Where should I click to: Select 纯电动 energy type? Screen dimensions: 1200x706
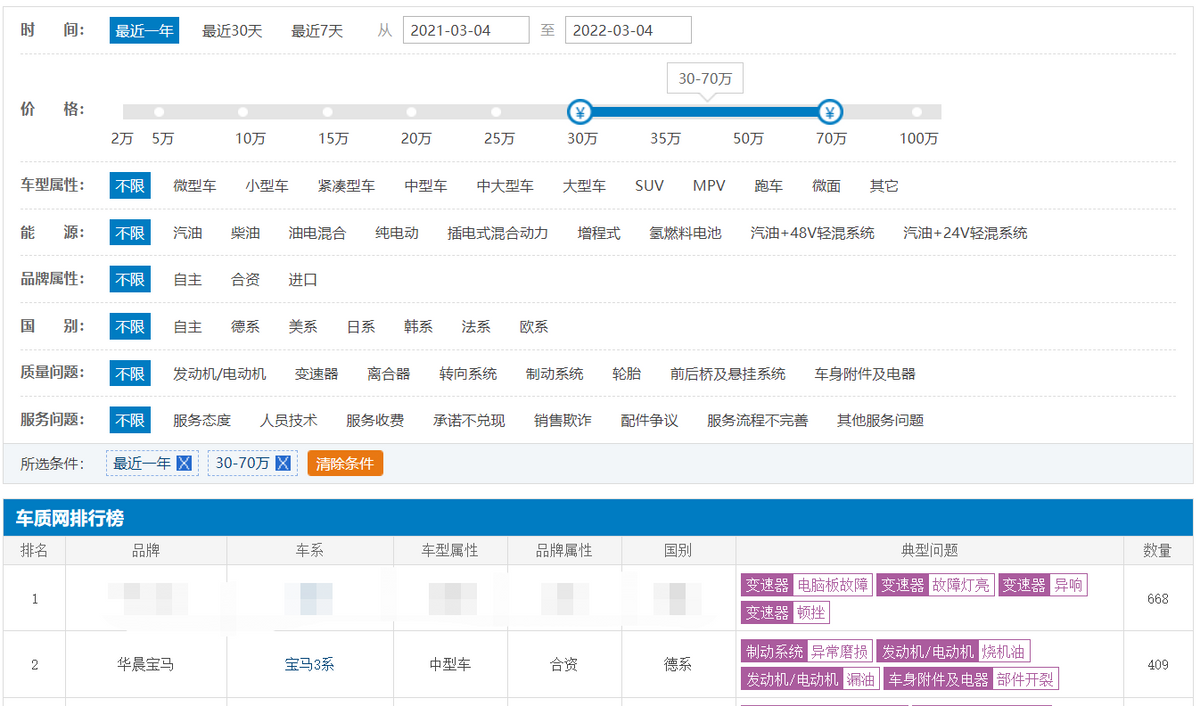(397, 233)
